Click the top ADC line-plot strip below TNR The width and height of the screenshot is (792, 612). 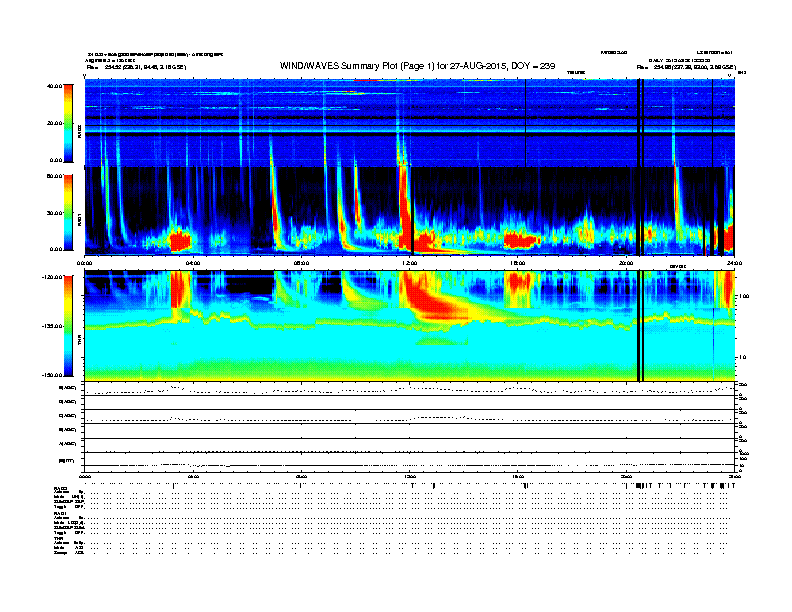coord(410,389)
